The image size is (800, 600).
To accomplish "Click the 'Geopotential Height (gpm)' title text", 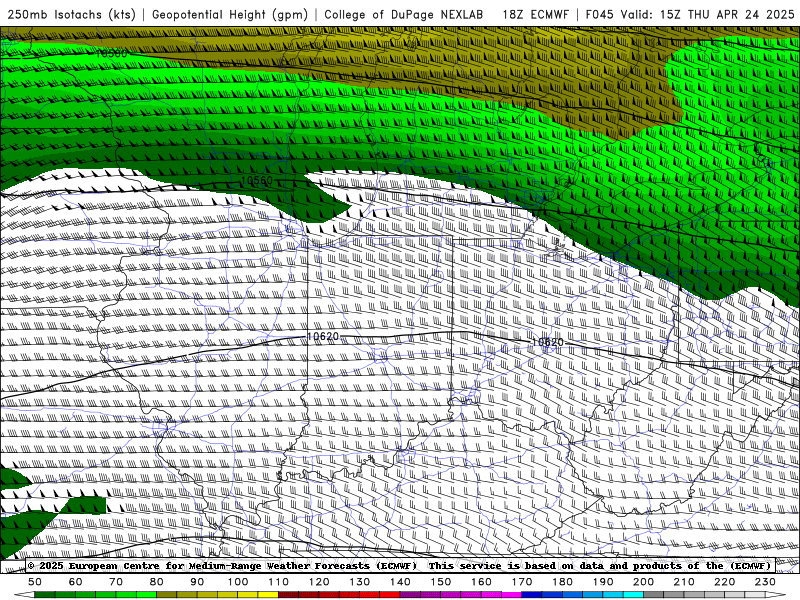I will pos(230,14).
